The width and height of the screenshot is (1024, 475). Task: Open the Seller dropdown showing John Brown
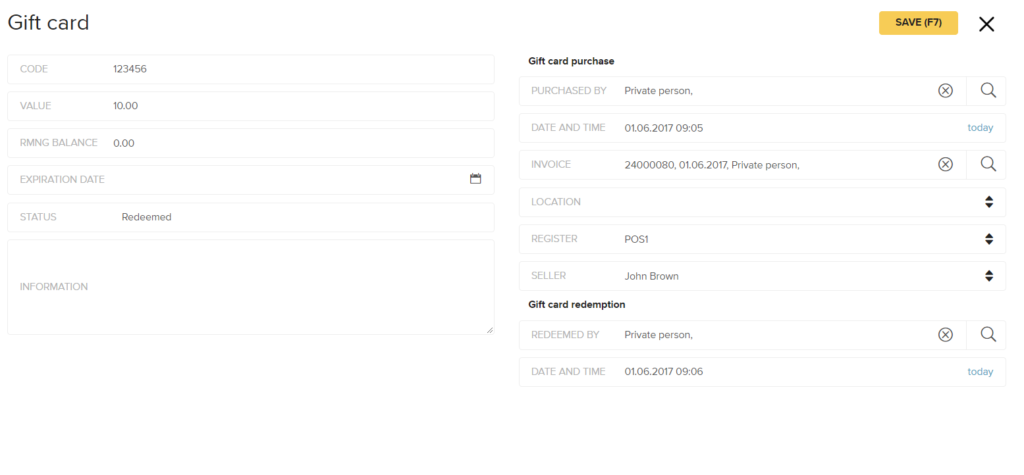pos(762,276)
